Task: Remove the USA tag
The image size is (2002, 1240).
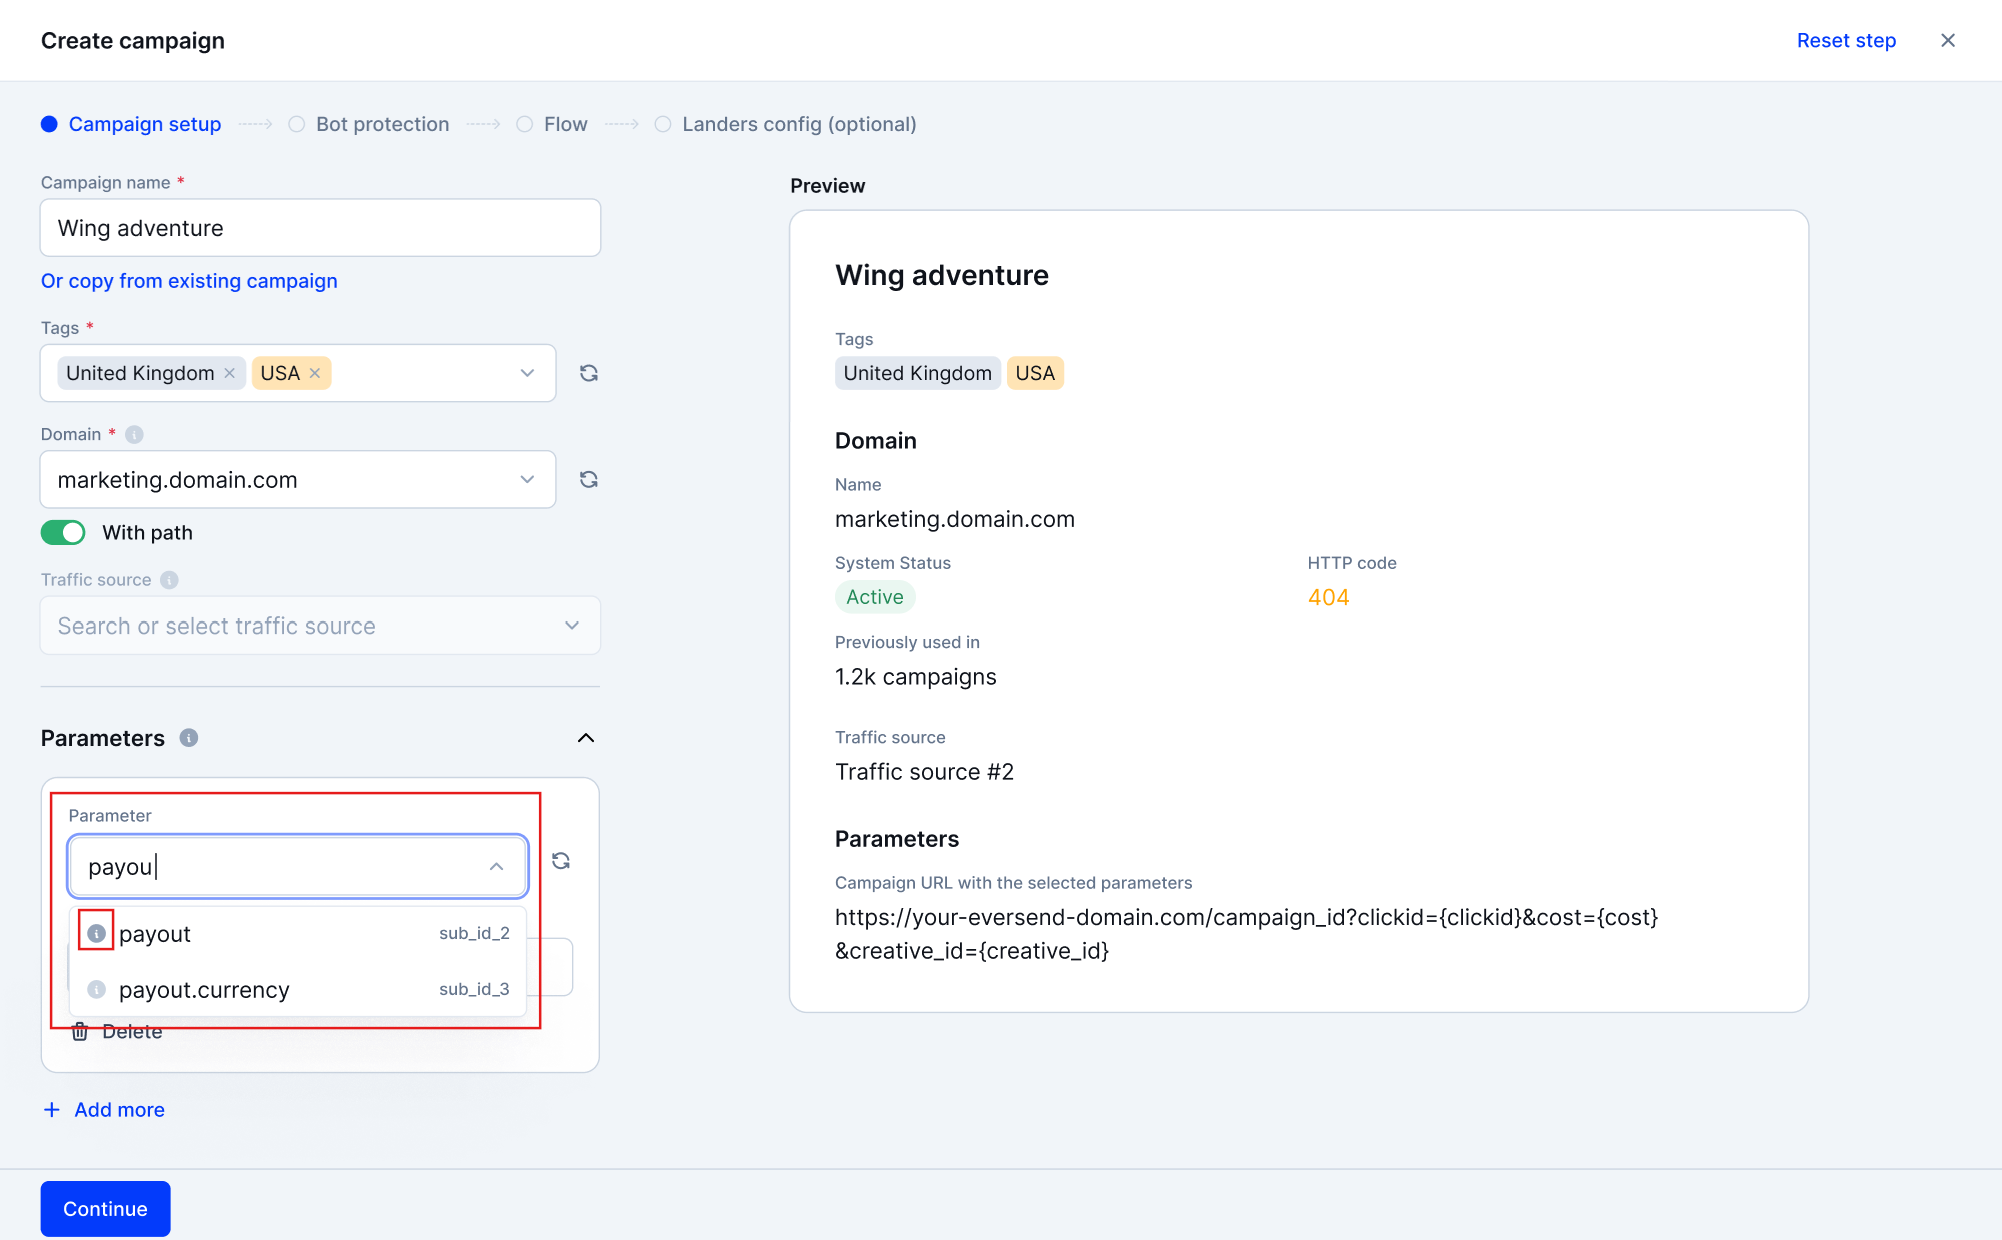Action: [315, 373]
